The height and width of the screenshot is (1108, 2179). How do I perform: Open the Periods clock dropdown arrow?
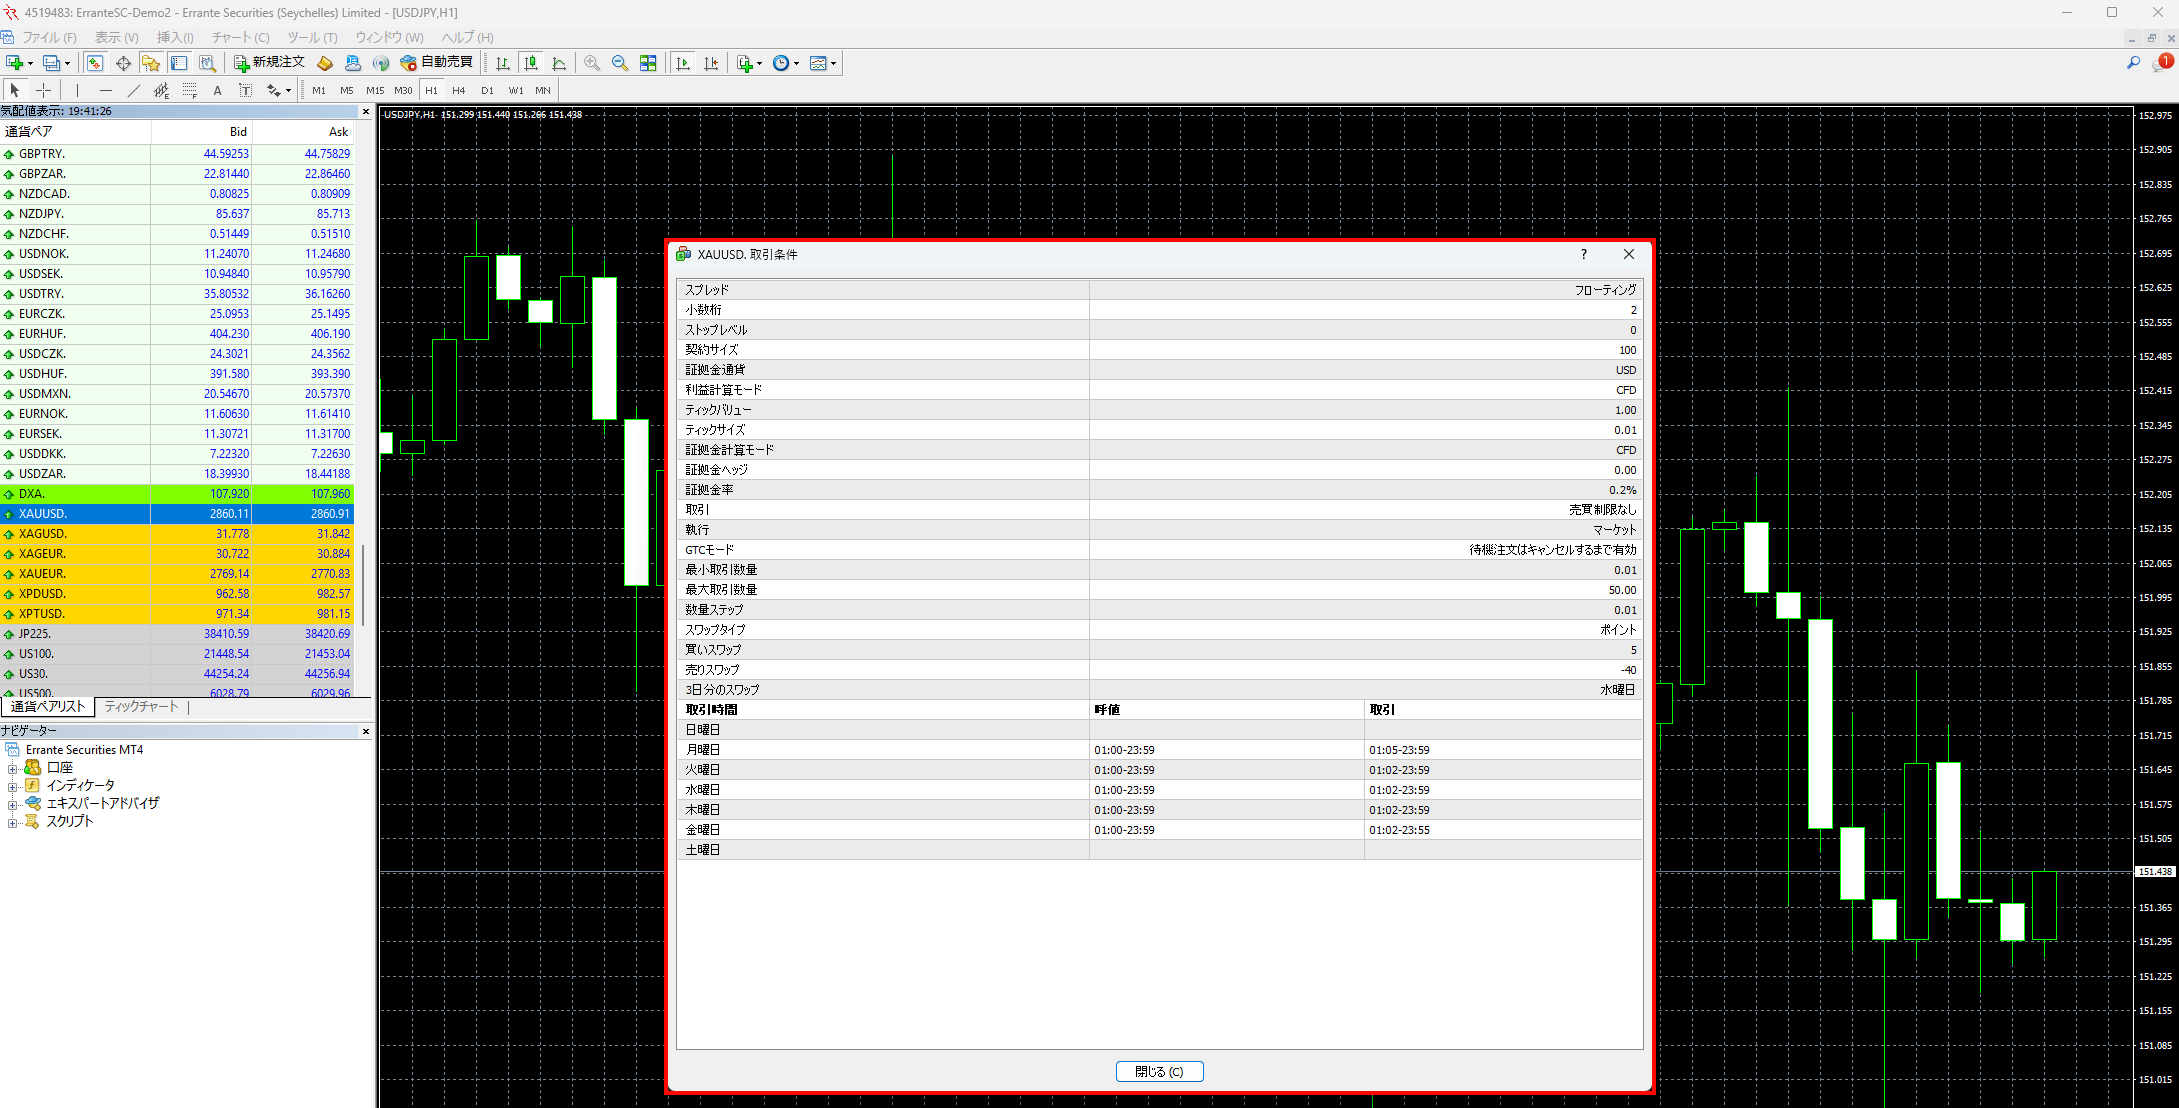tap(796, 63)
